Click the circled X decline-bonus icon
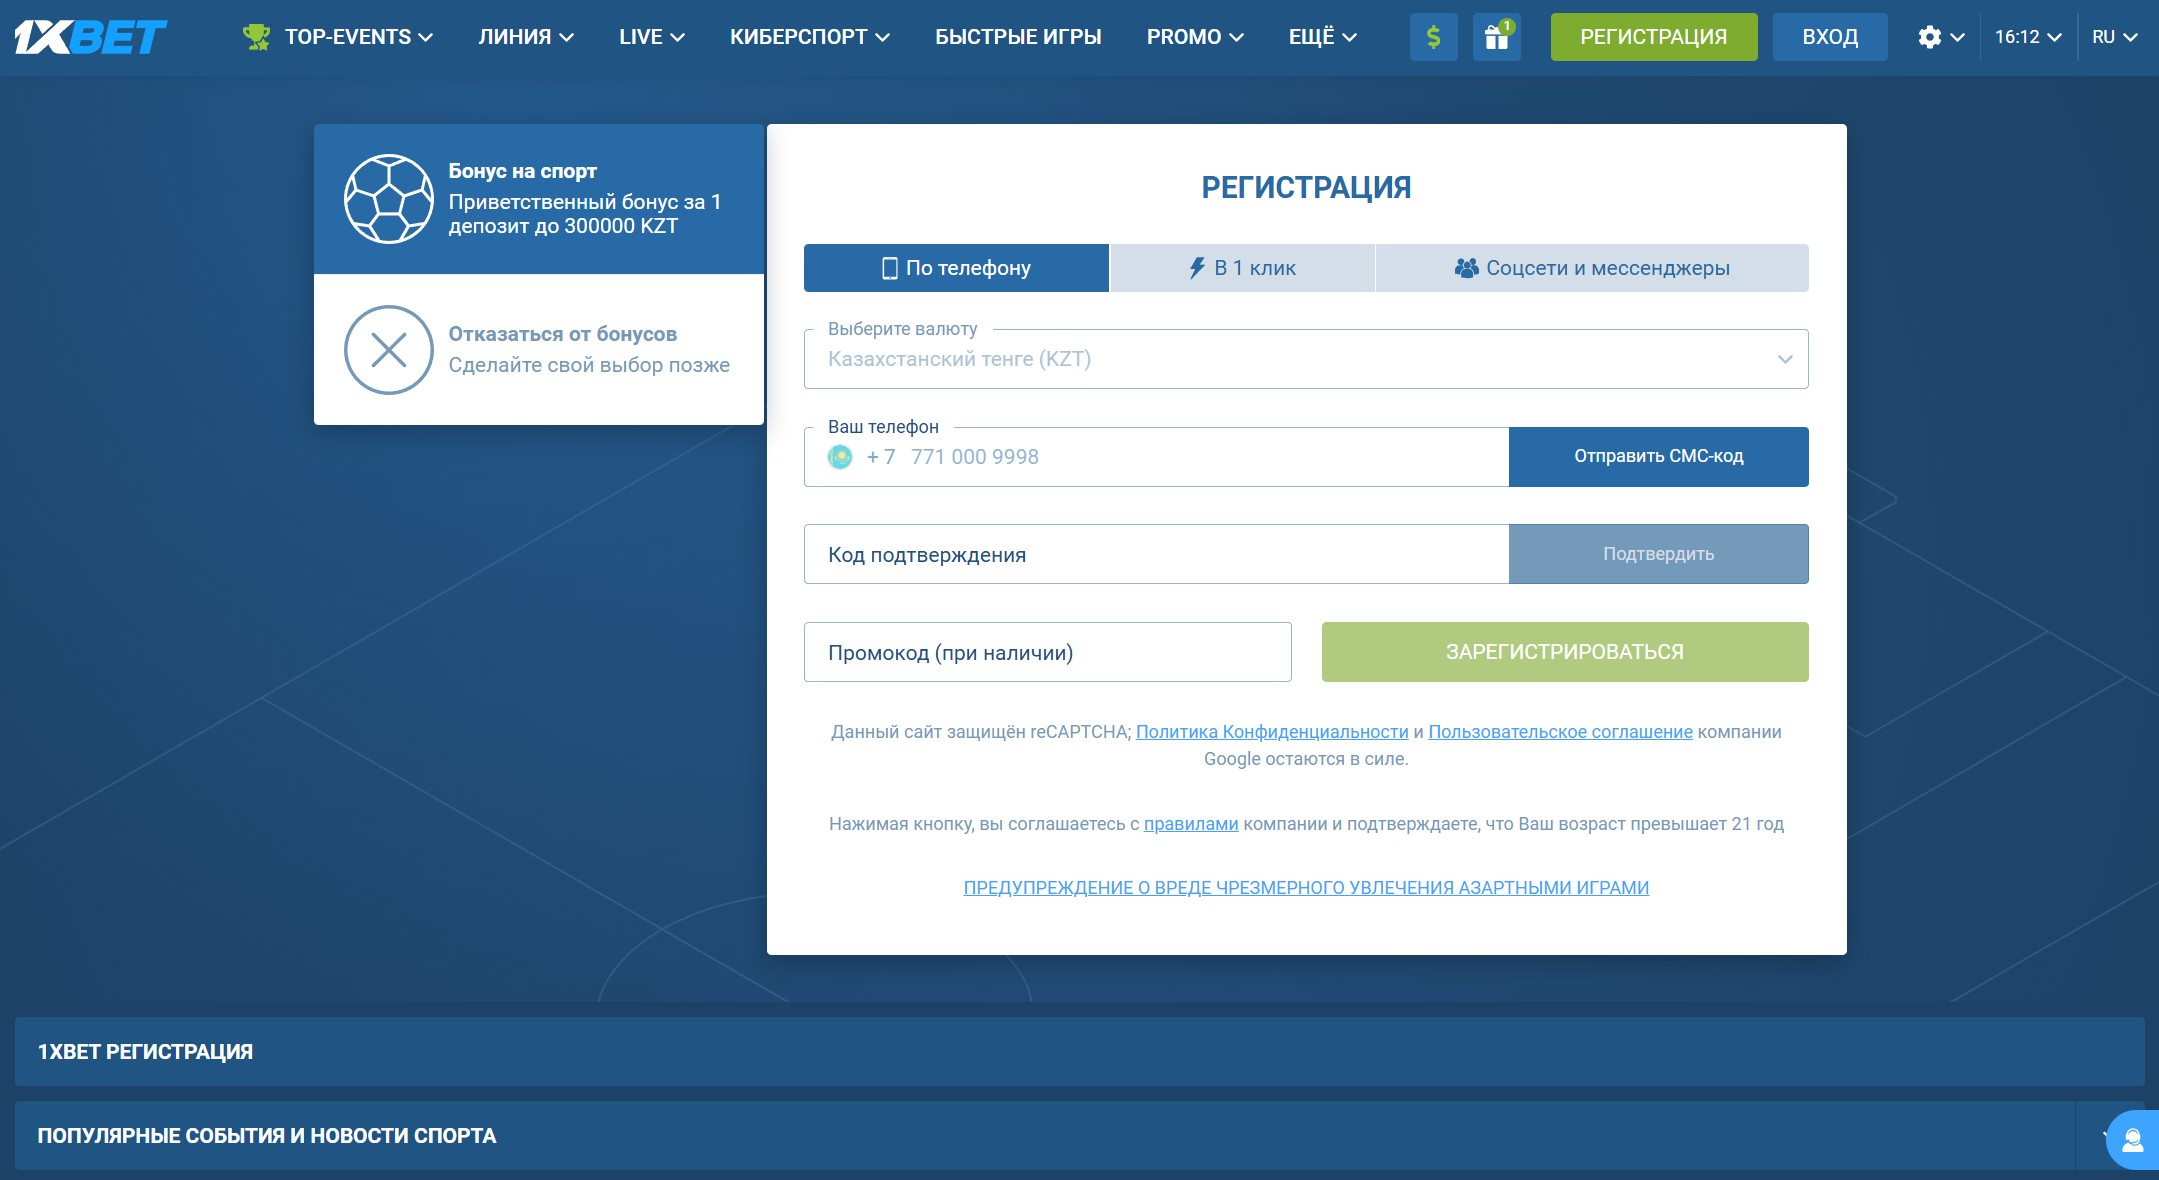Screen dimensions: 2159x1180 (x=389, y=350)
